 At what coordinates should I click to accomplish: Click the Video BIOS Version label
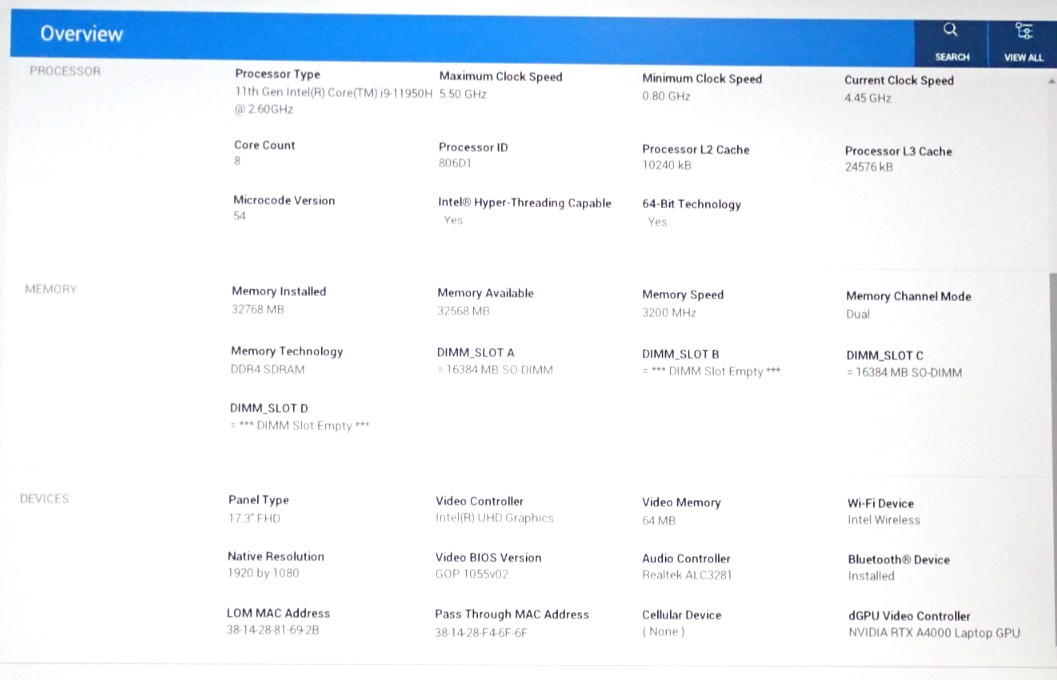[x=488, y=558]
